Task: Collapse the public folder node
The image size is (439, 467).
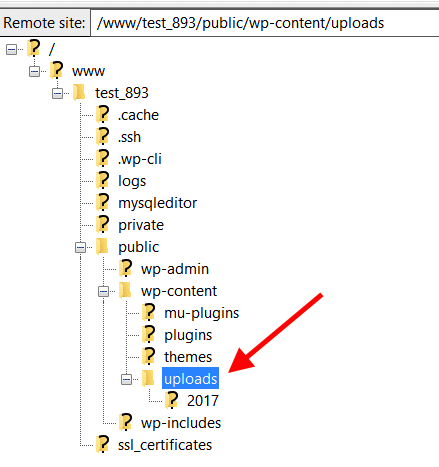Action: click(x=80, y=247)
